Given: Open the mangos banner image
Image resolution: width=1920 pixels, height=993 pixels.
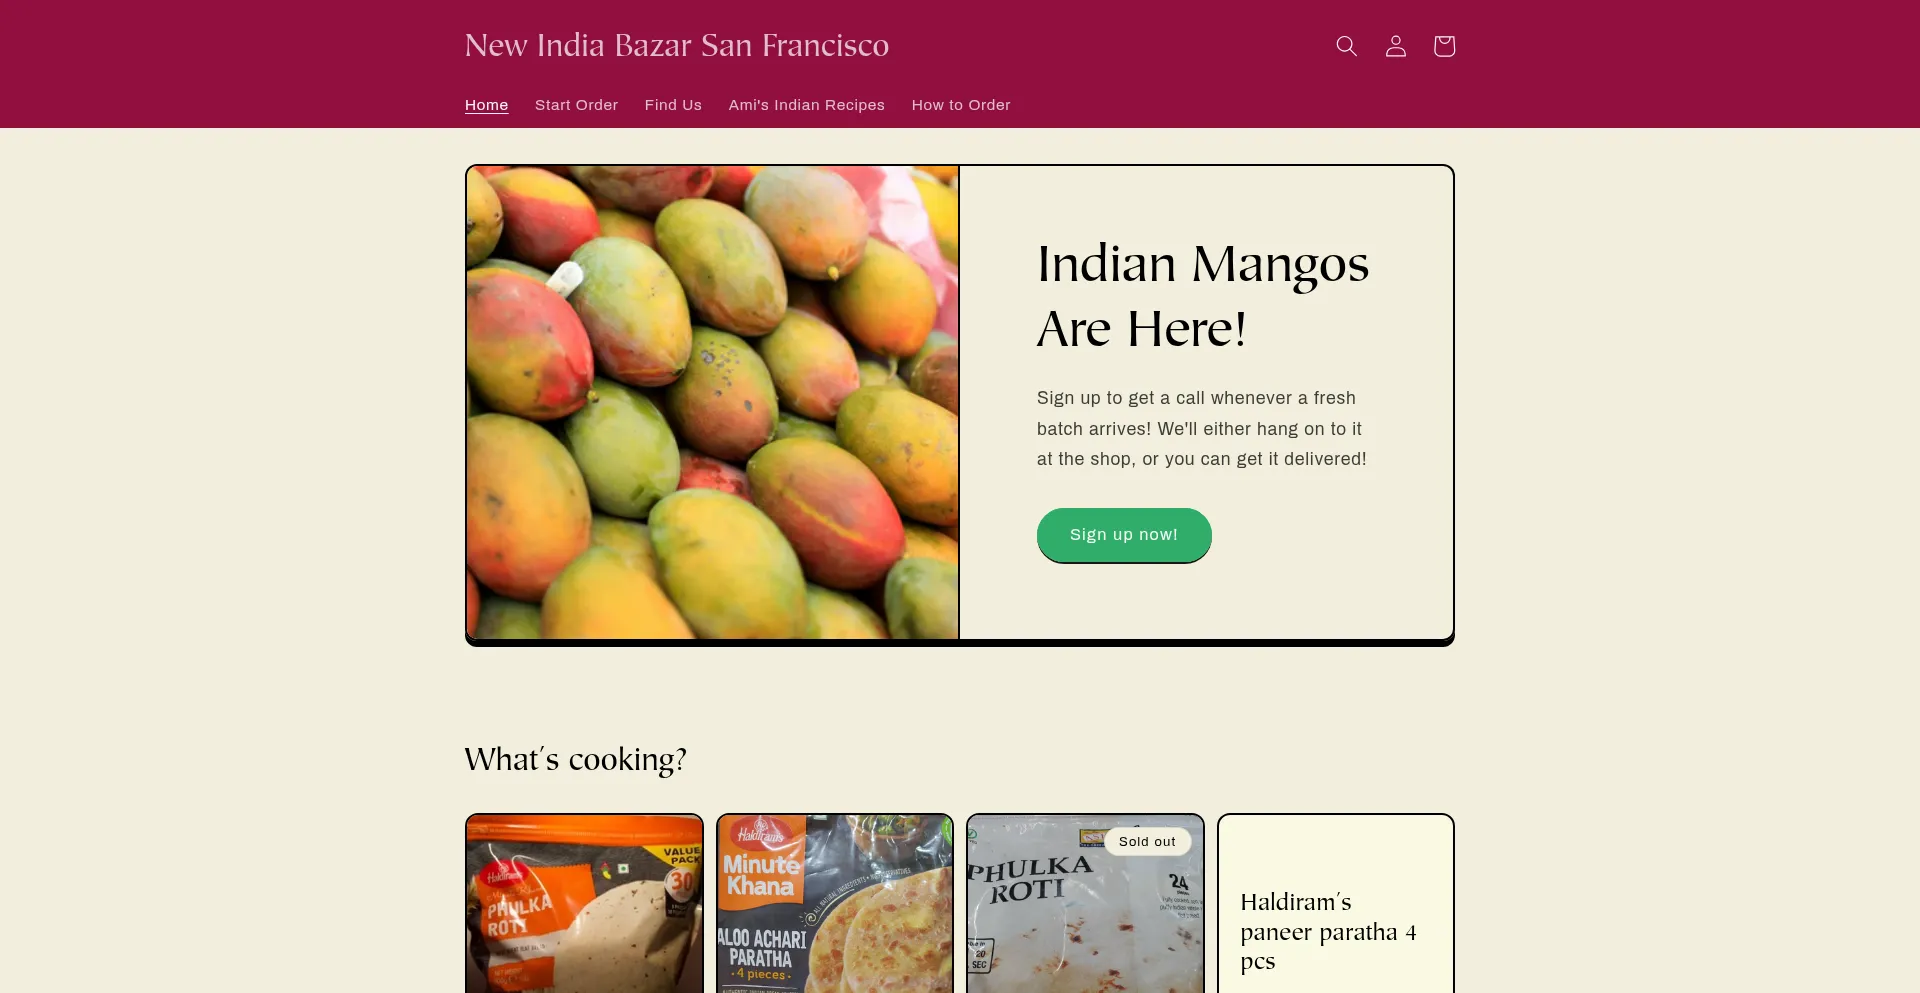Looking at the screenshot, I should pyautogui.click(x=712, y=402).
